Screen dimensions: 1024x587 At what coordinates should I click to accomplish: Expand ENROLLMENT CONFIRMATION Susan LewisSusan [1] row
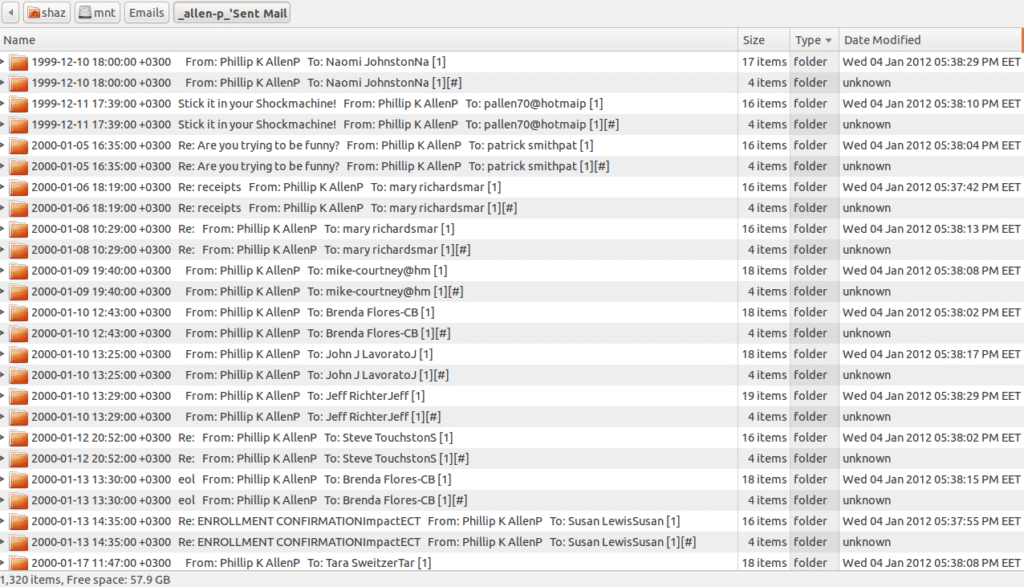pyautogui.click(x=3, y=521)
